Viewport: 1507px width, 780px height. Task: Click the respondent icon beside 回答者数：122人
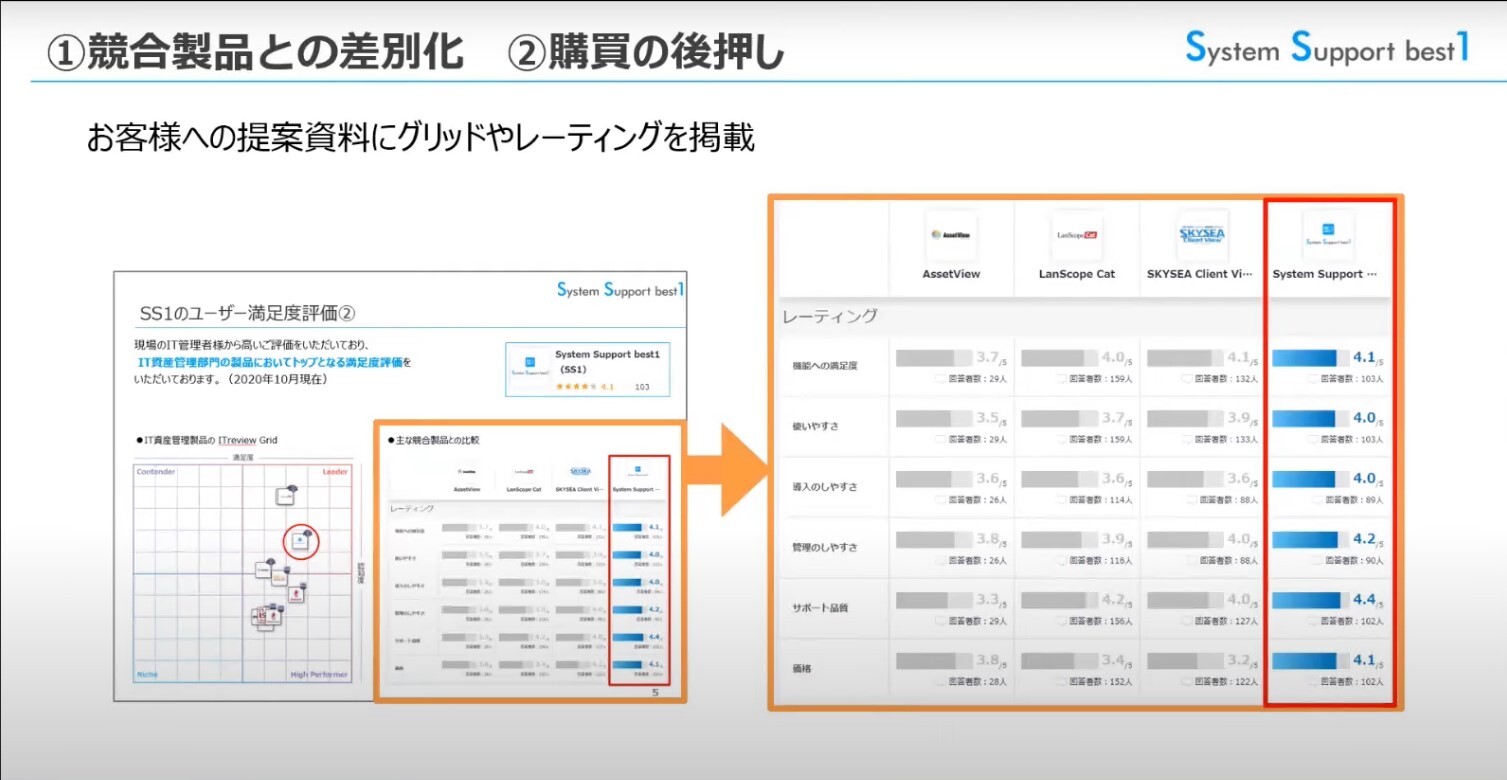(x=1189, y=682)
